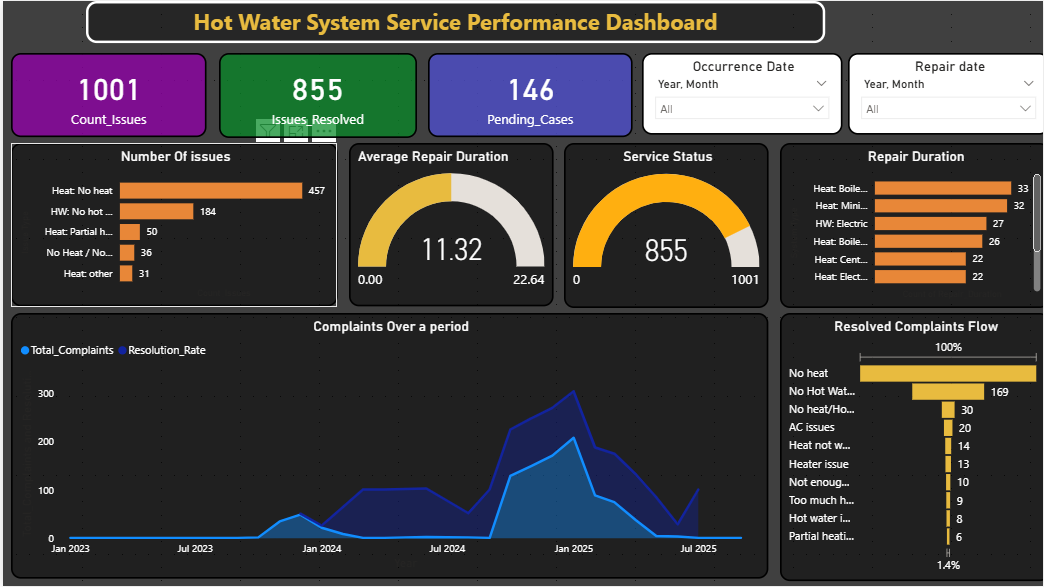This screenshot has width=1044, height=587.
Task: Select the 'No heat' funnel bar
Action: [x=947, y=373]
